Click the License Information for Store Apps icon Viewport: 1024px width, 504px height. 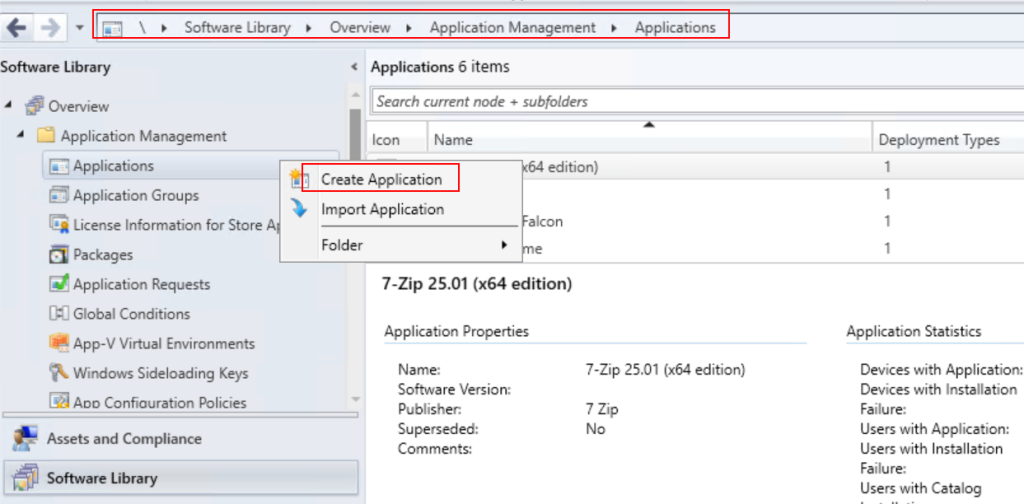click(58, 225)
